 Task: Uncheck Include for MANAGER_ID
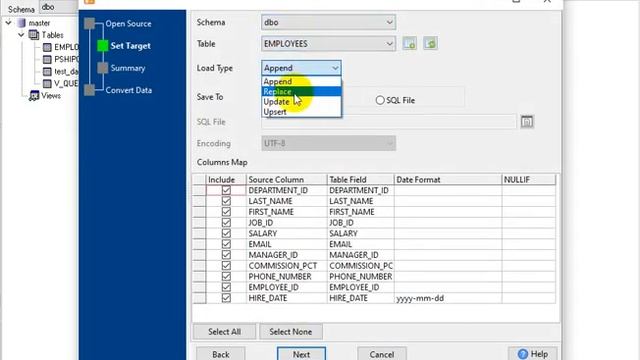click(x=226, y=255)
